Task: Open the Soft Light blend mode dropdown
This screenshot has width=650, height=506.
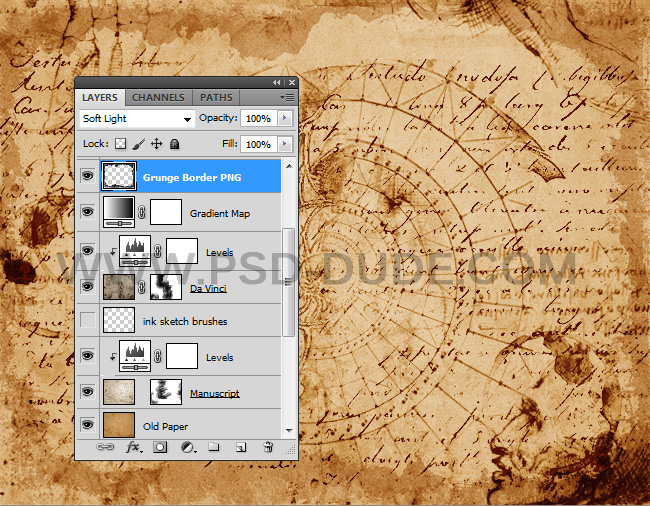Action: (137, 118)
